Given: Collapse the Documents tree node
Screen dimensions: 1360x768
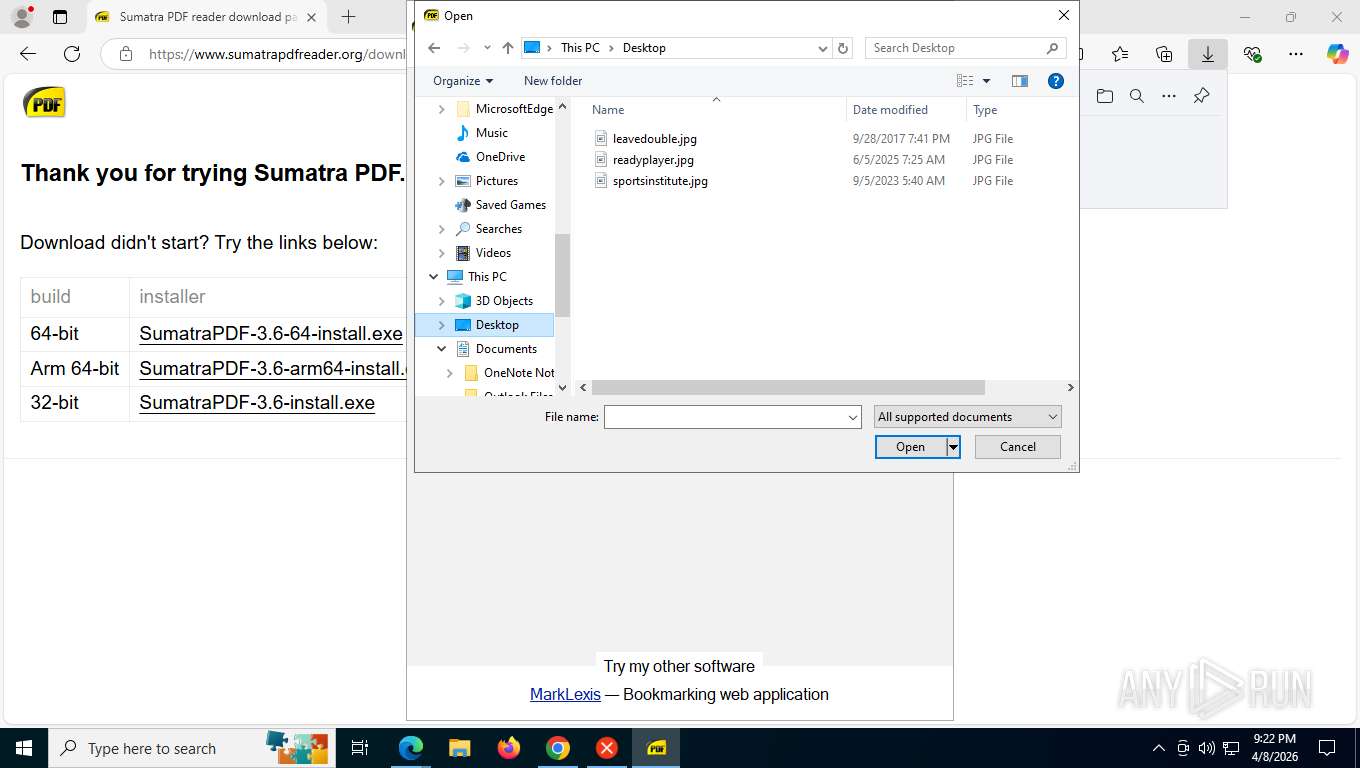Looking at the screenshot, I should click(x=442, y=349).
